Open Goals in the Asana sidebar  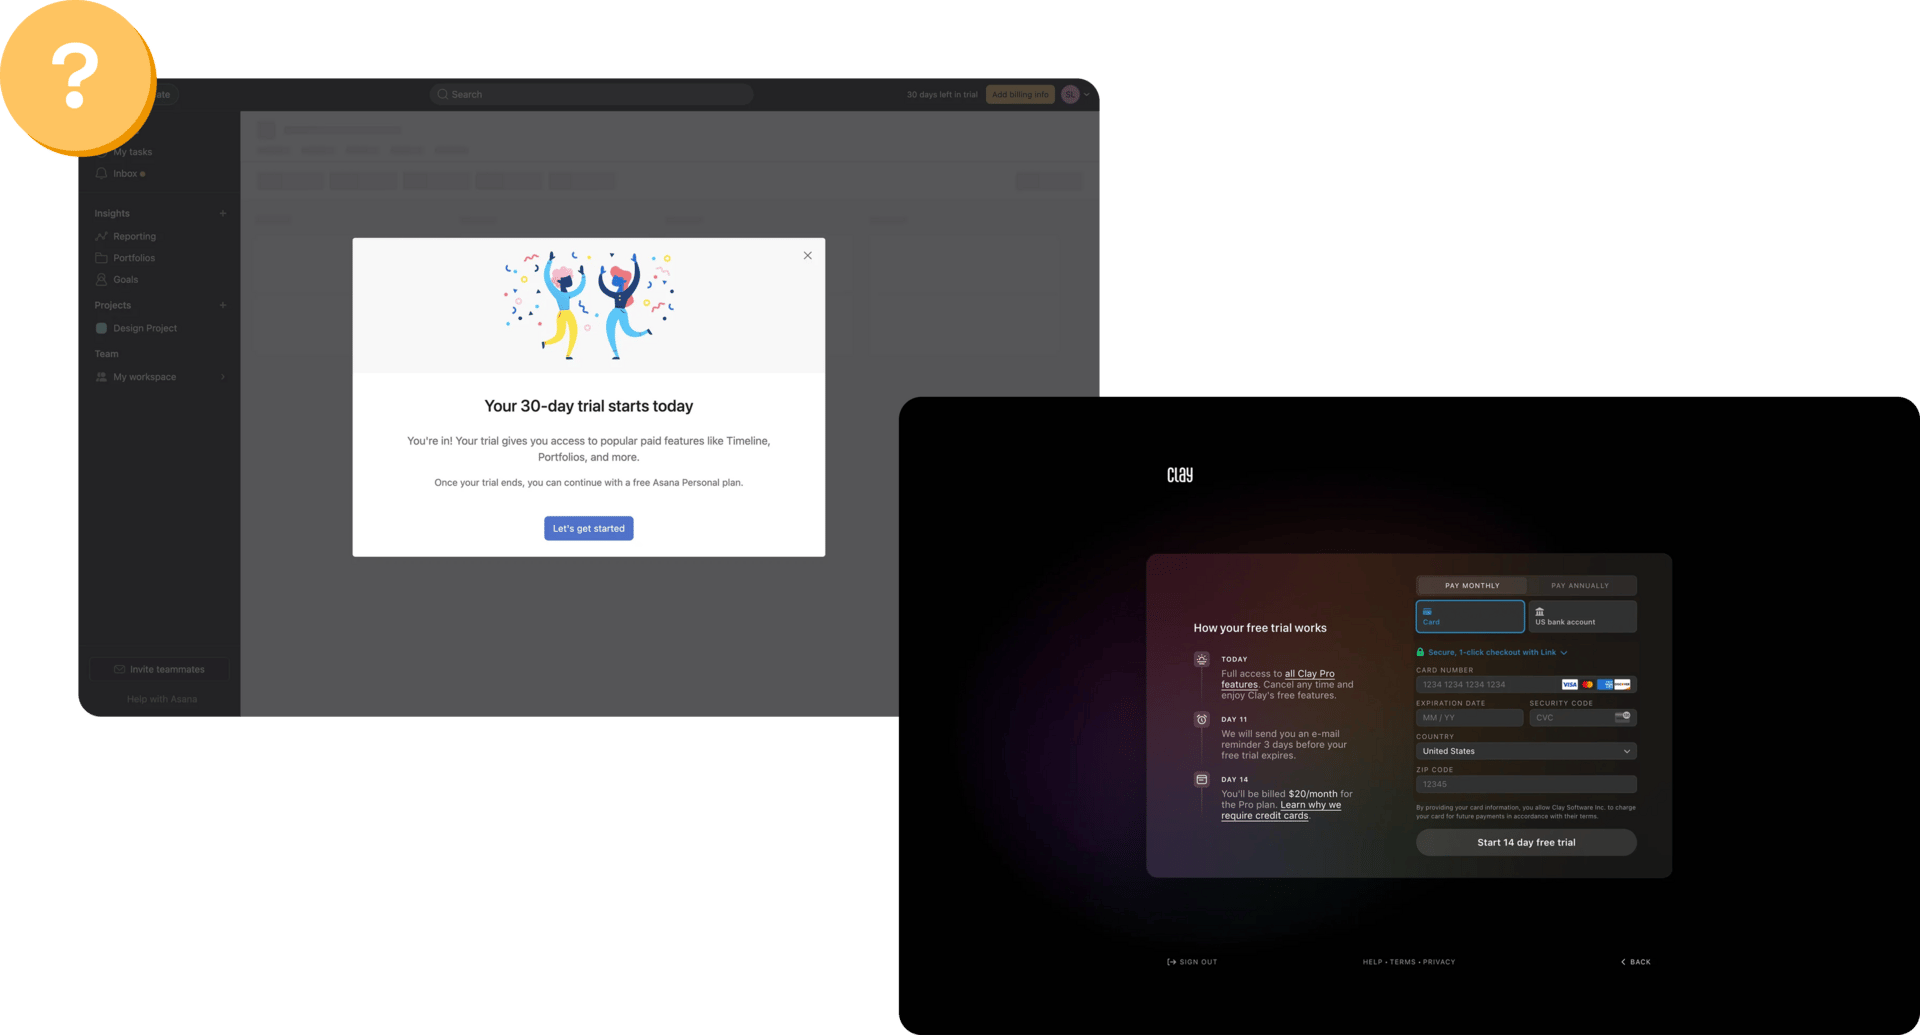click(125, 280)
